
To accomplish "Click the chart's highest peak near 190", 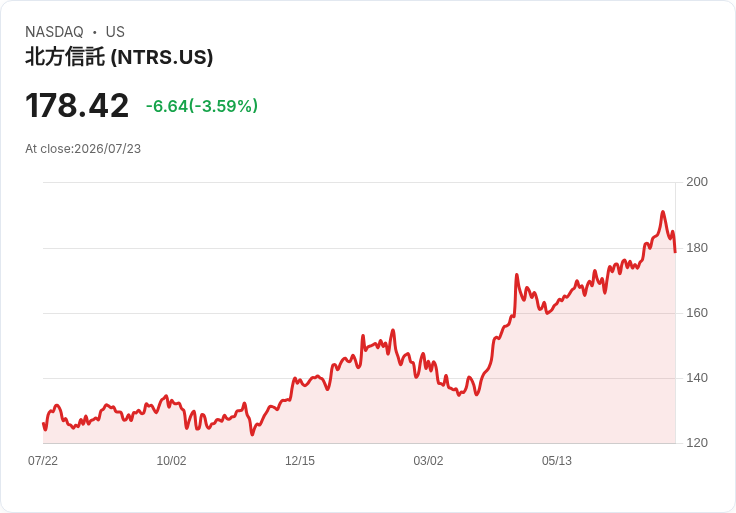I will pos(663,212).
